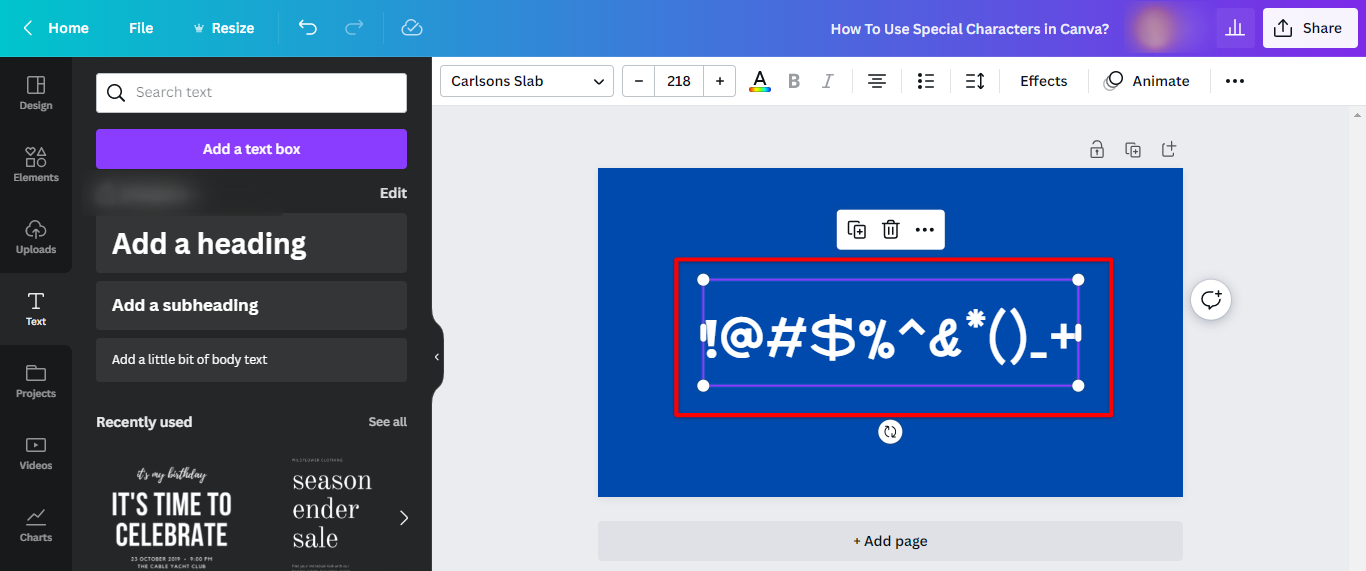Open the Carlsons Slab font dropdown
1366x571 pixels.
click(x=527, y=81)
